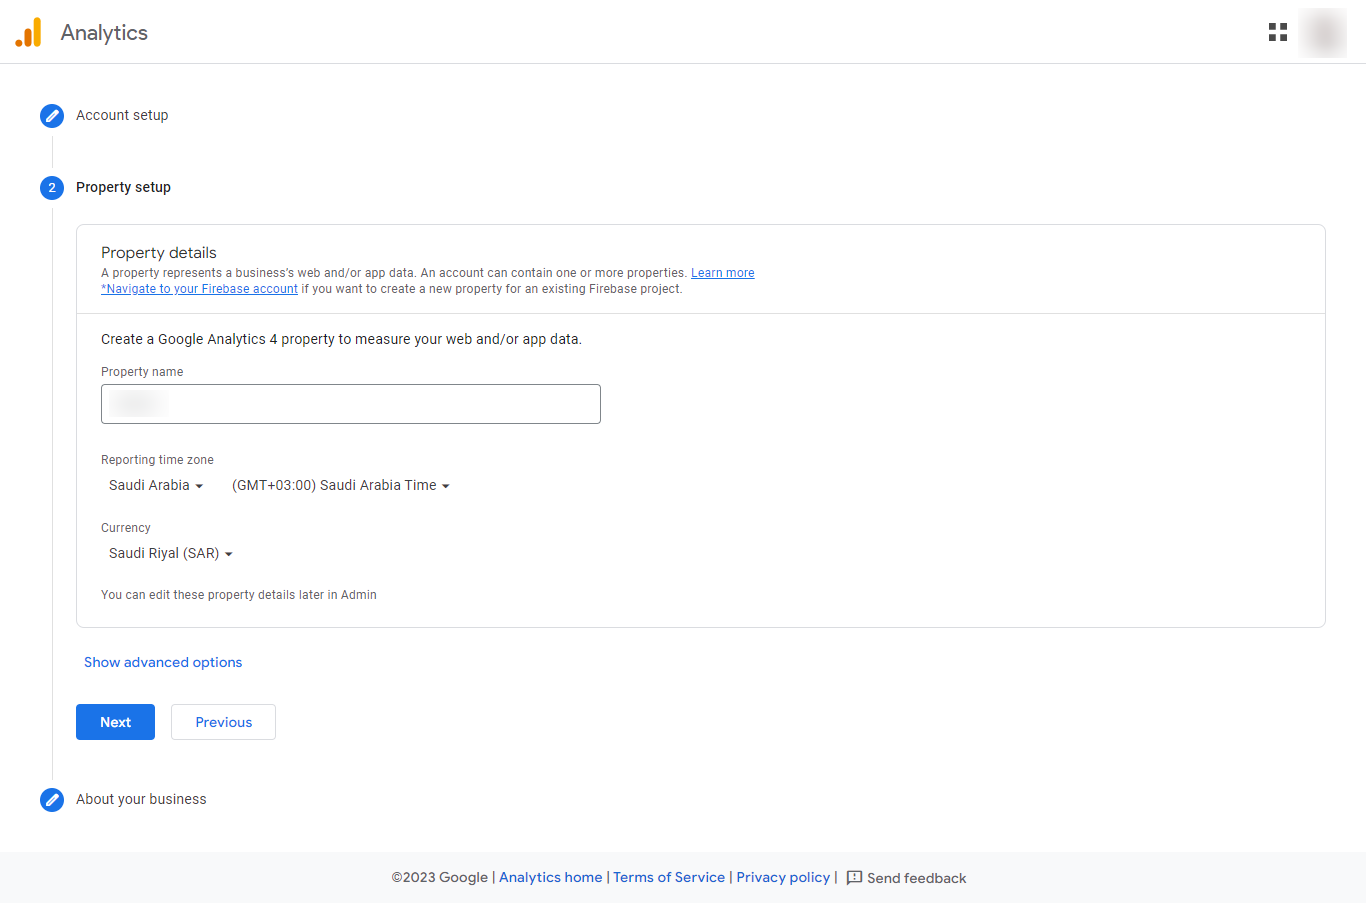Click 'Create a Google Analytics 4 property' text
Image resolution: width=1366 pixels, height=904 pixels.
(341, 339)
